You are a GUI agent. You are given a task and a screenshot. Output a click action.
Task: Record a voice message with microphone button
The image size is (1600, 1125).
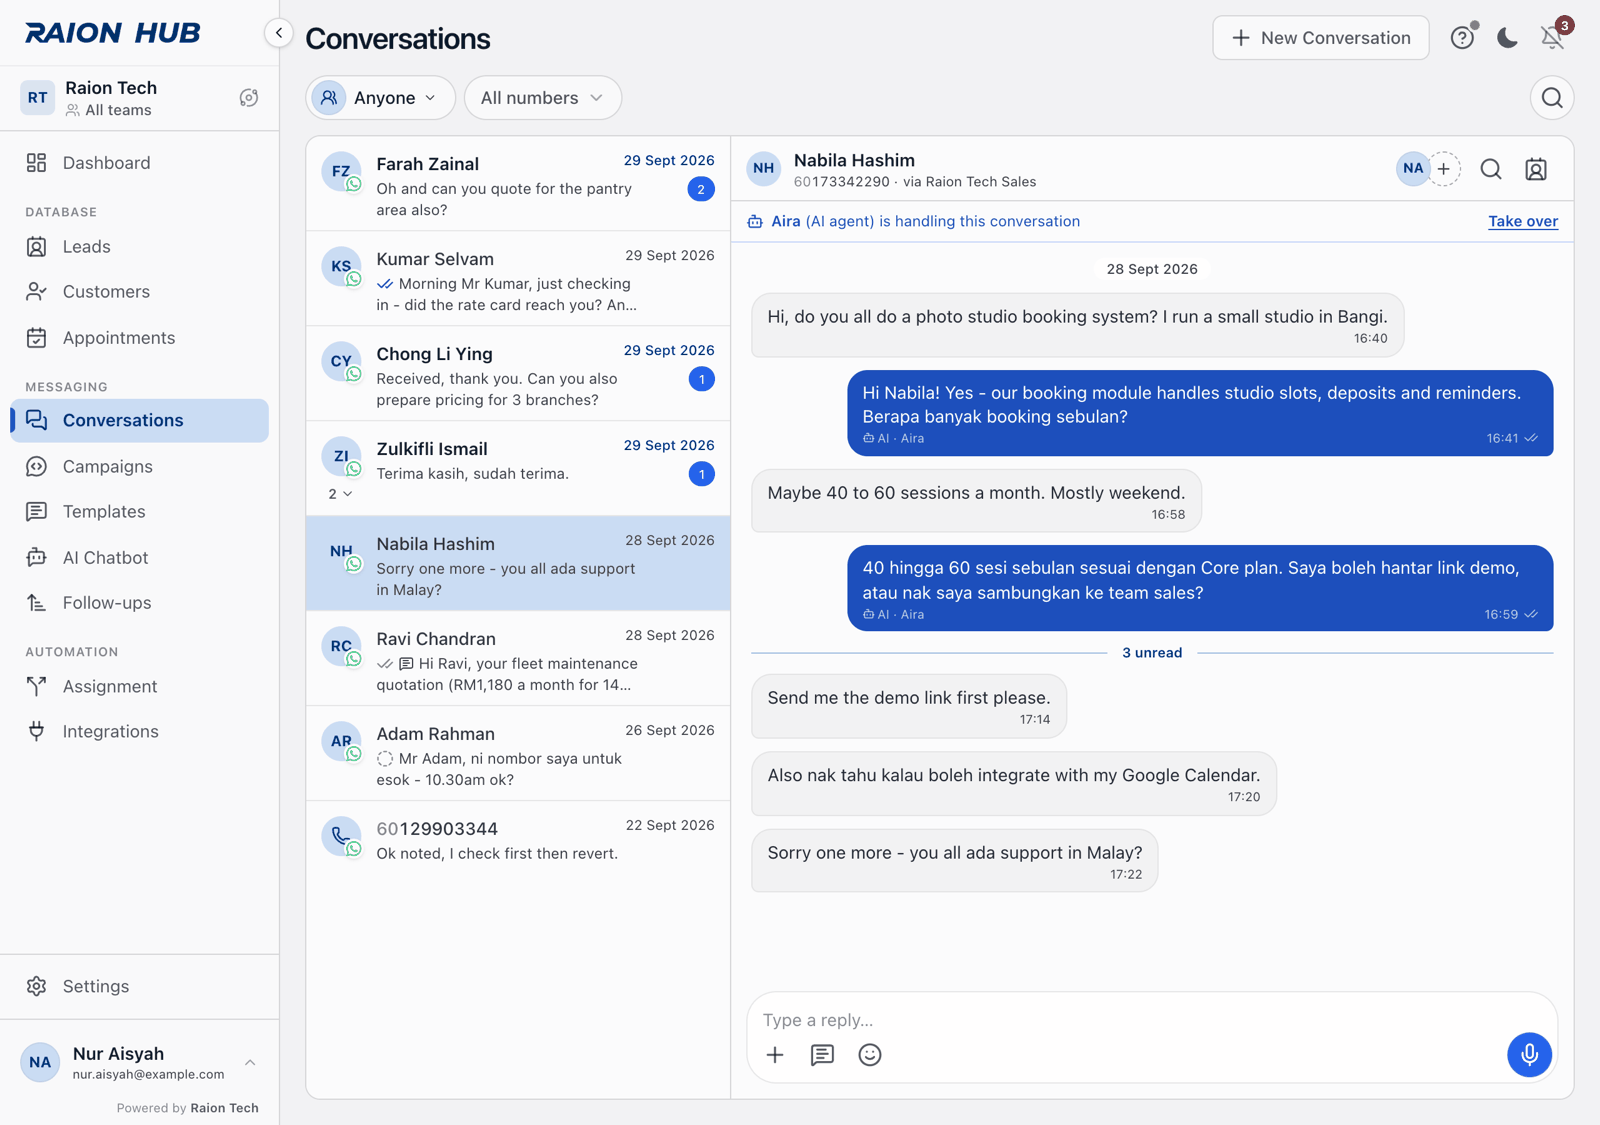(x=1529, y=1054)
